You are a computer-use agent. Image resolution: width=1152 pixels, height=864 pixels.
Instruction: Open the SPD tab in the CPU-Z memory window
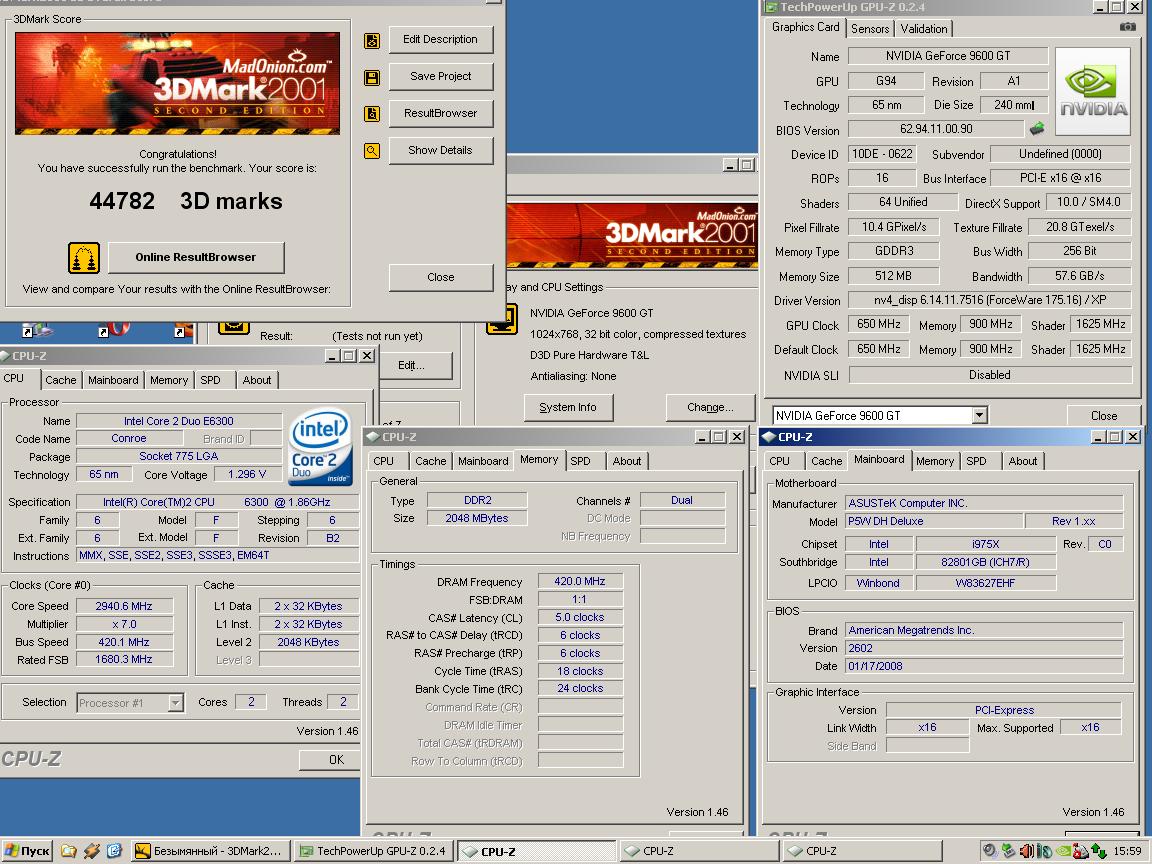pyautogui.click(x=580, y=461)
